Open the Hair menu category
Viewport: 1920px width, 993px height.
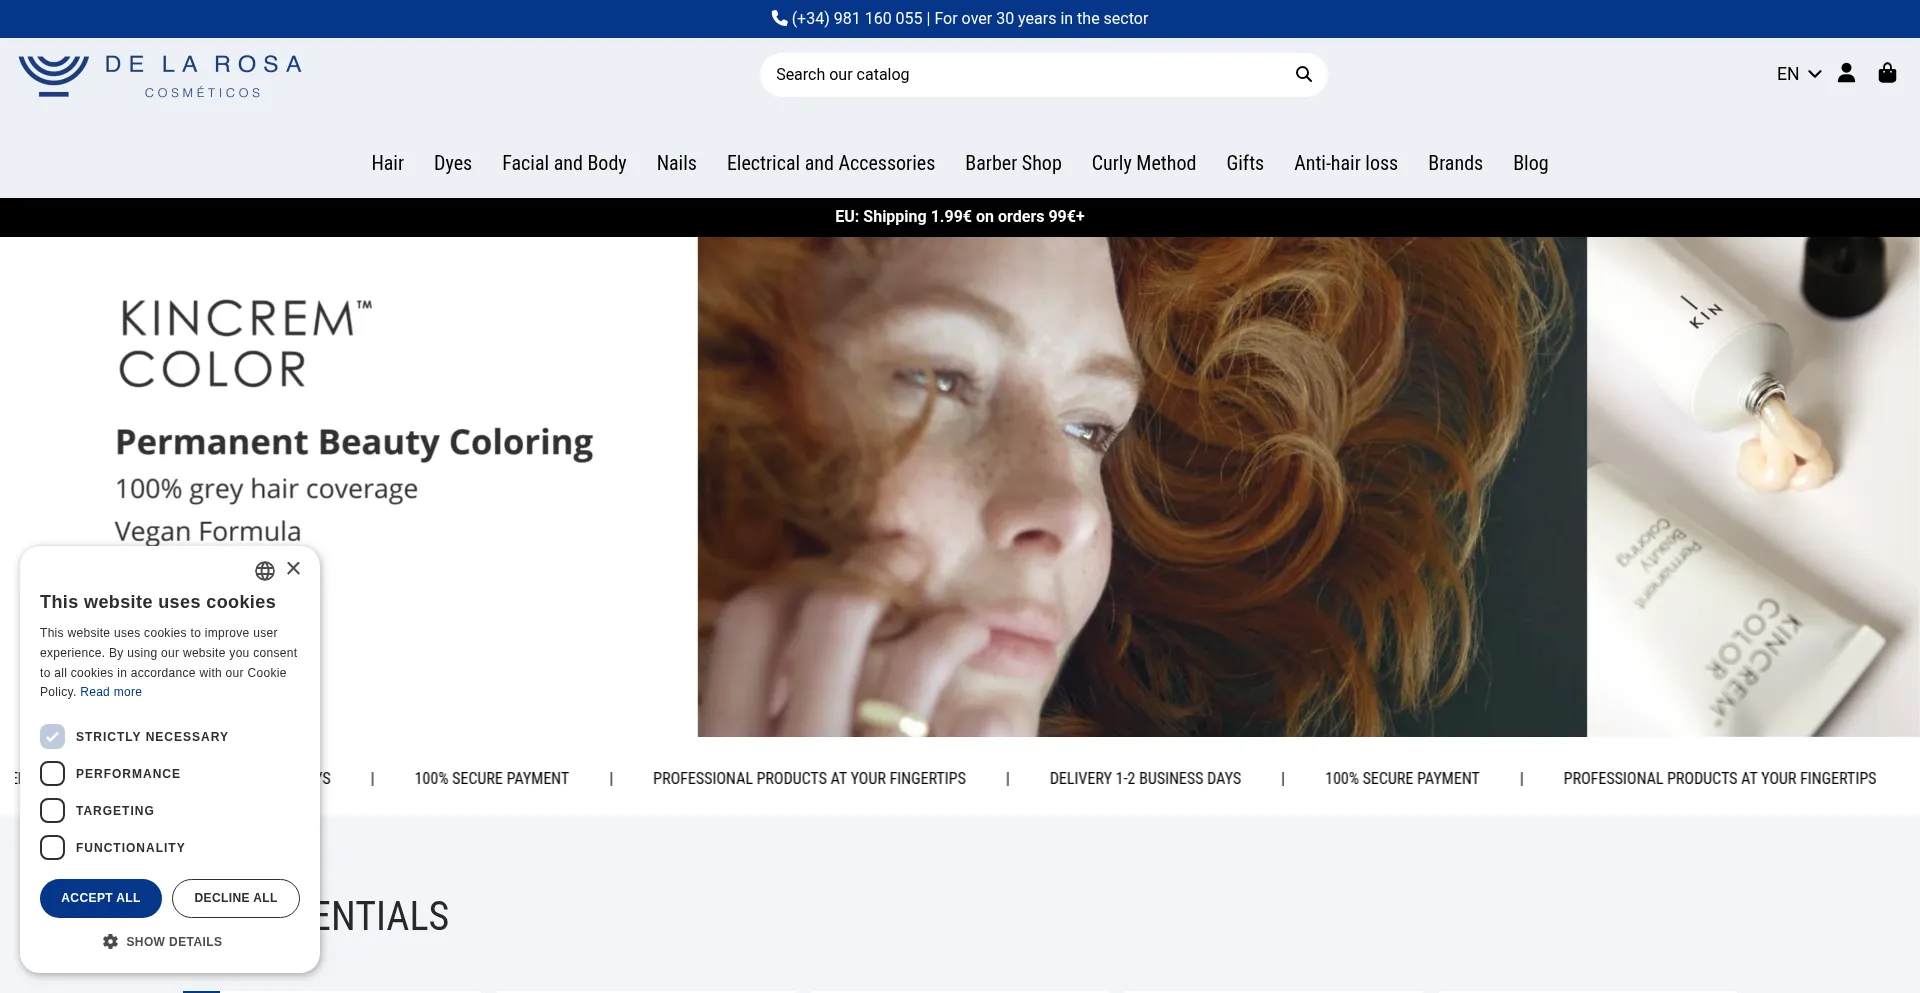click(x=387, y=163)
